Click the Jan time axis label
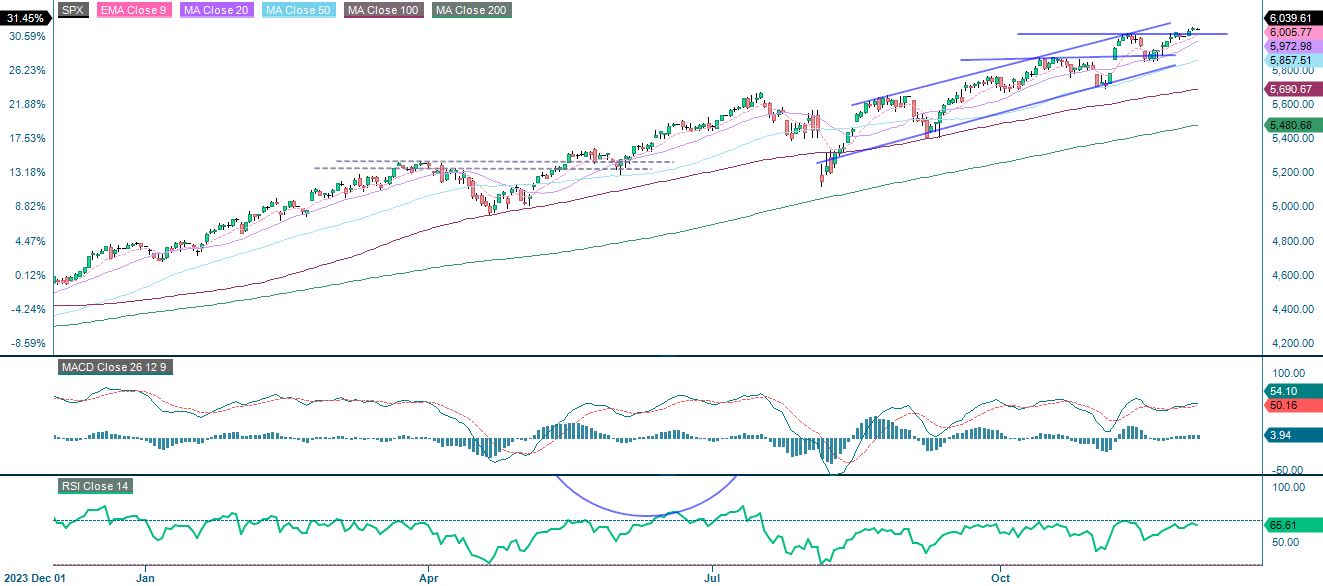Image resolution: width=1323 pixels, height=586 pixels. click(x=146, y=578)
